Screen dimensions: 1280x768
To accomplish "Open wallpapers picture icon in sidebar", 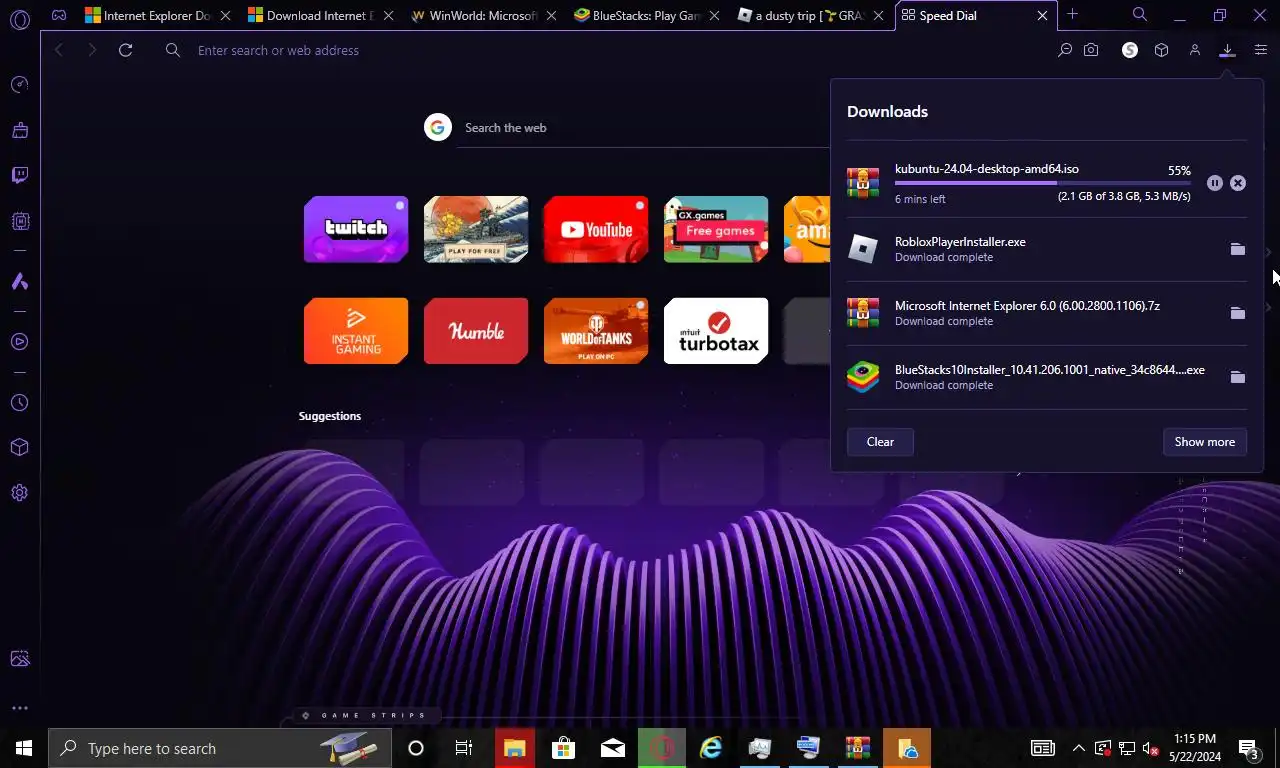I will tap(19, 659).
